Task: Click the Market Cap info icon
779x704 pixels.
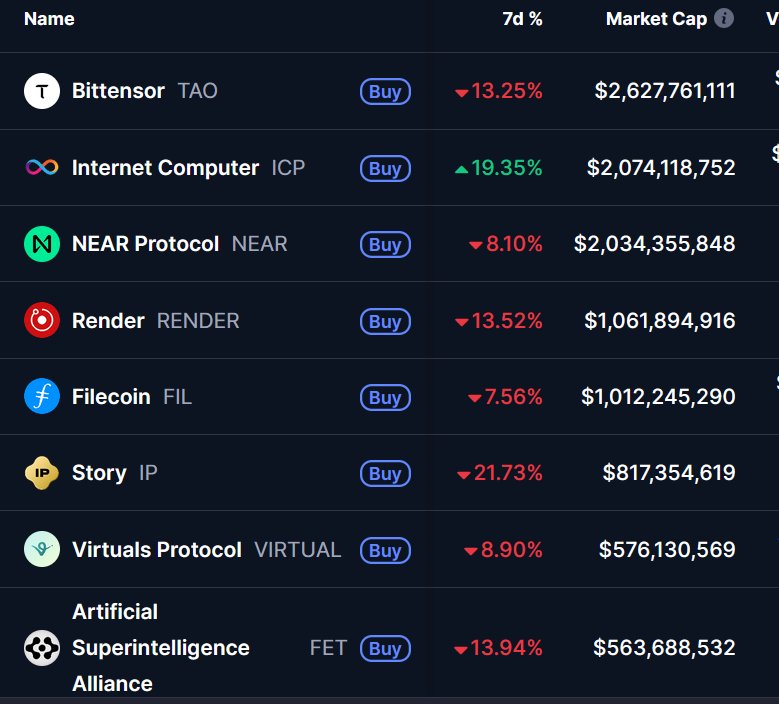Action: [724, 19]
